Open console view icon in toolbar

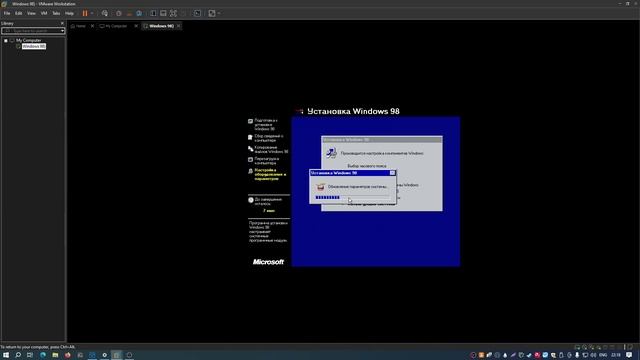(197, 13)
